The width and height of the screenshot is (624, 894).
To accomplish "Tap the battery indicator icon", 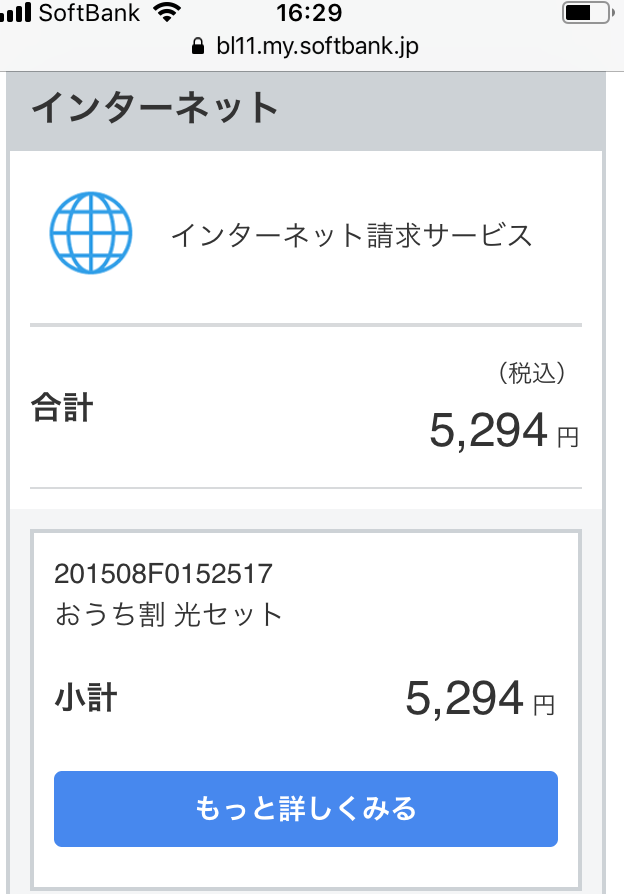I will (x=587, y=13).
